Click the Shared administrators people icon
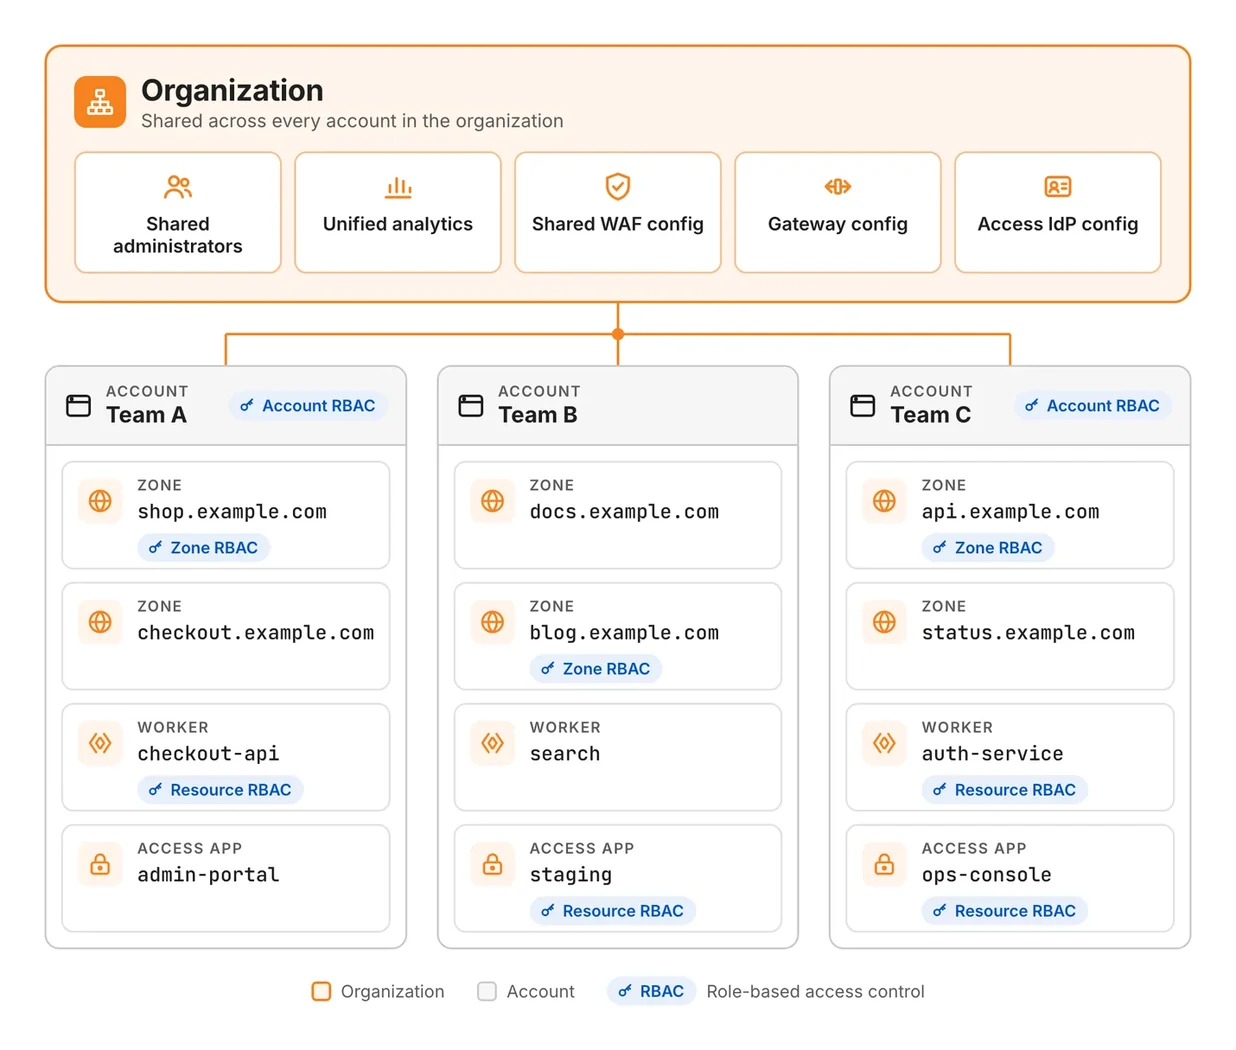 [178, 187]
